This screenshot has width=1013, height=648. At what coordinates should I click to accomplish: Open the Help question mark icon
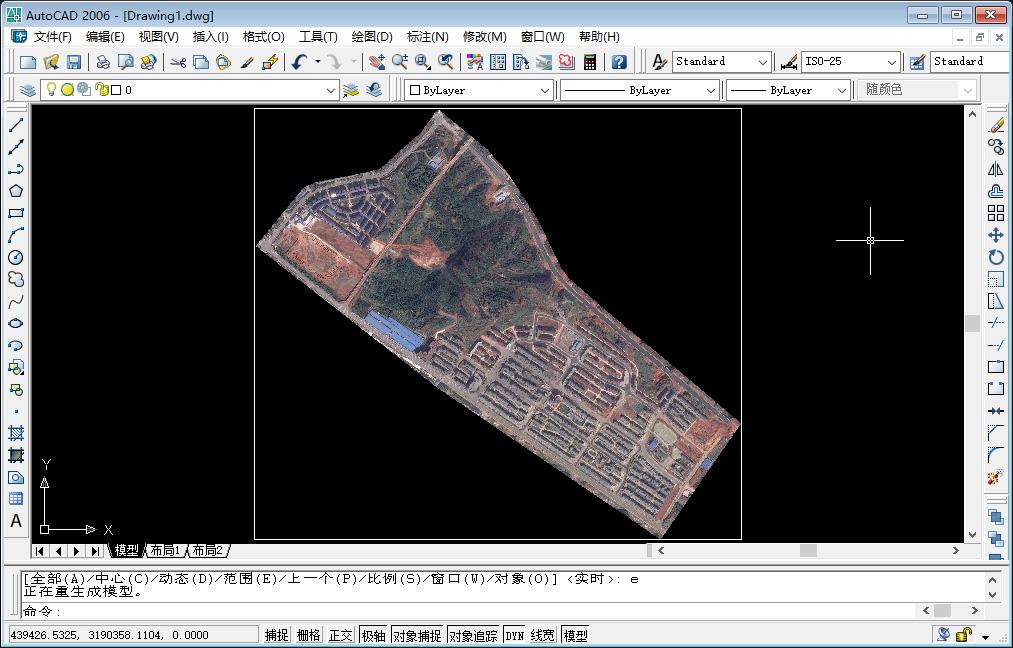tap(619, 62)
